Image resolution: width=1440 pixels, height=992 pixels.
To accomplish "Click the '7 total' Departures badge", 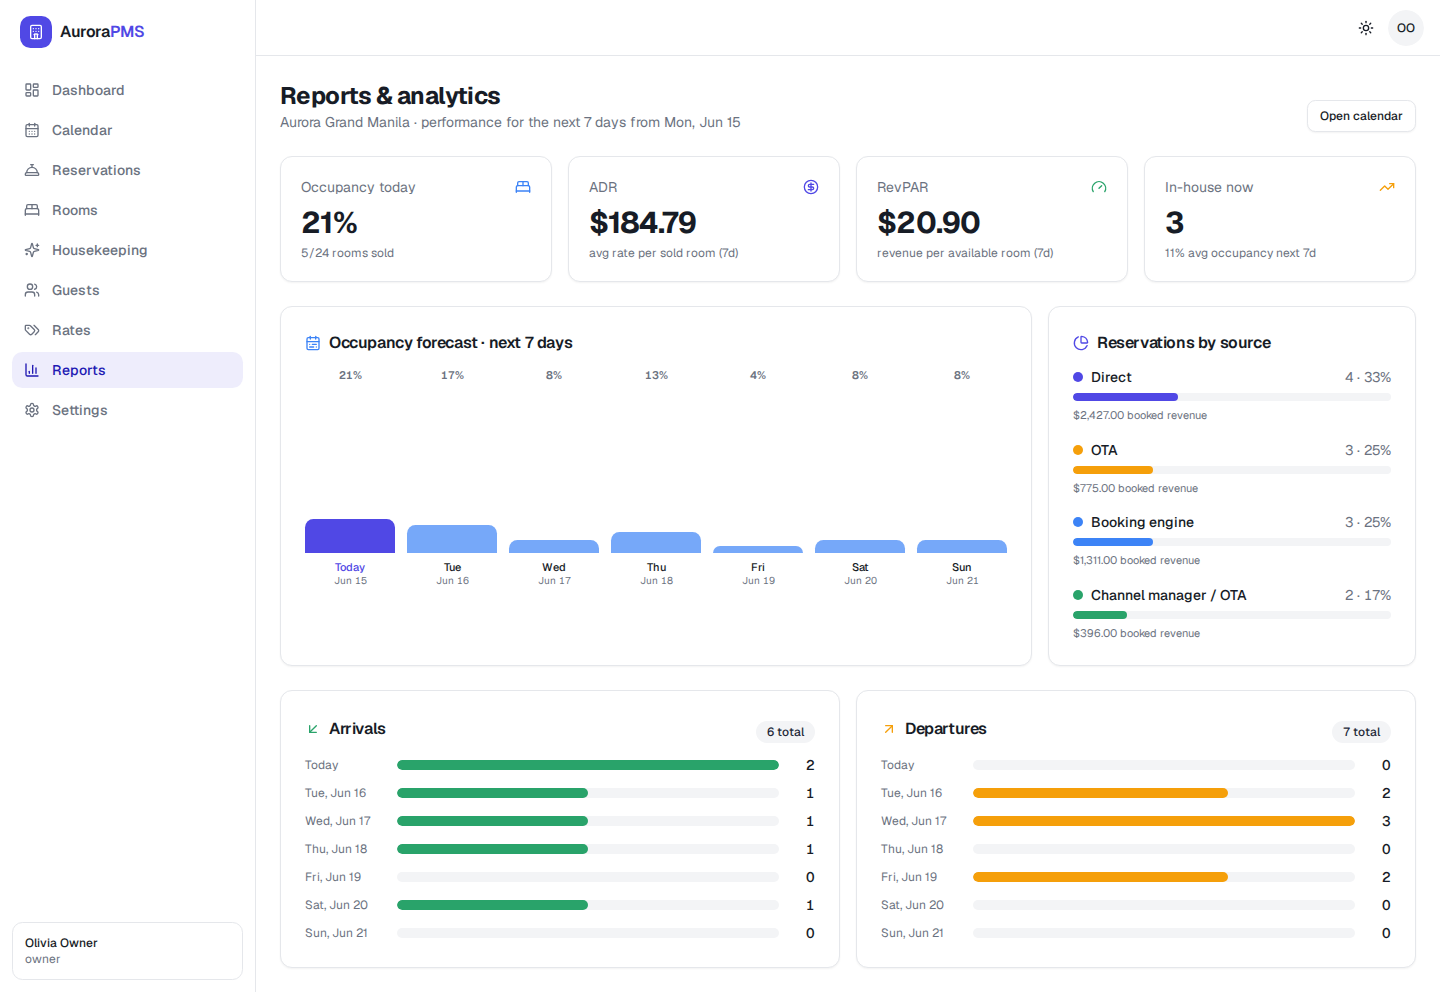I will tap(1362, 732).
